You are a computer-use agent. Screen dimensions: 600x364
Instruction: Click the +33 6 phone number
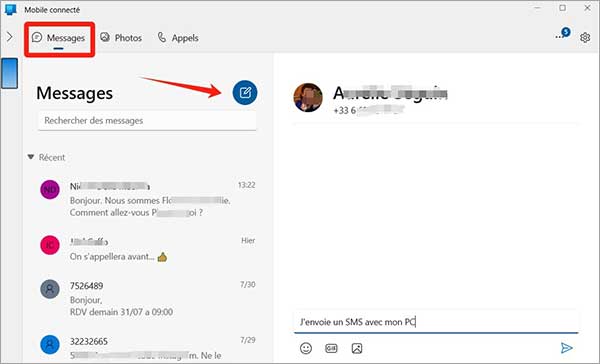coord(368,110)
